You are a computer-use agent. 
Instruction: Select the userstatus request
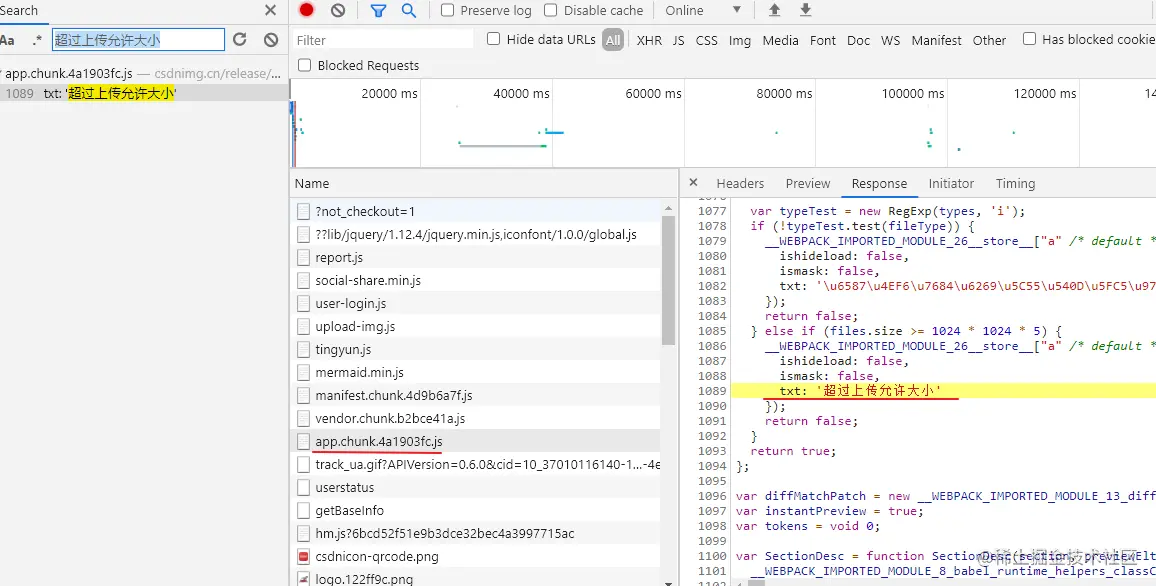[x=477, y=487]
